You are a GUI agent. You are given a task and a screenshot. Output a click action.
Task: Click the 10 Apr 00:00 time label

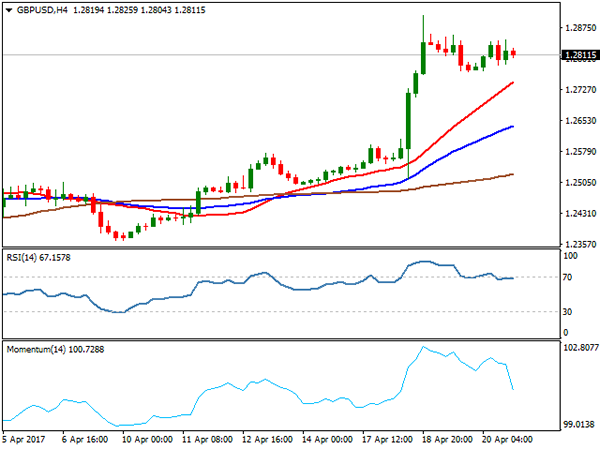(147, 439)
